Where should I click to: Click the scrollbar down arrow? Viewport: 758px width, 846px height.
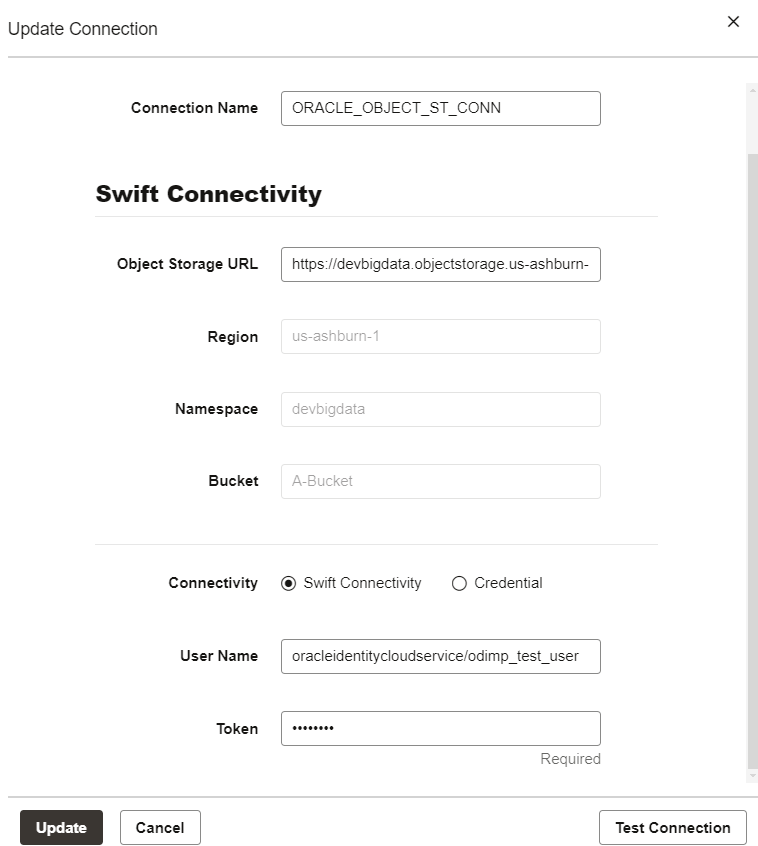coord(752,777)
